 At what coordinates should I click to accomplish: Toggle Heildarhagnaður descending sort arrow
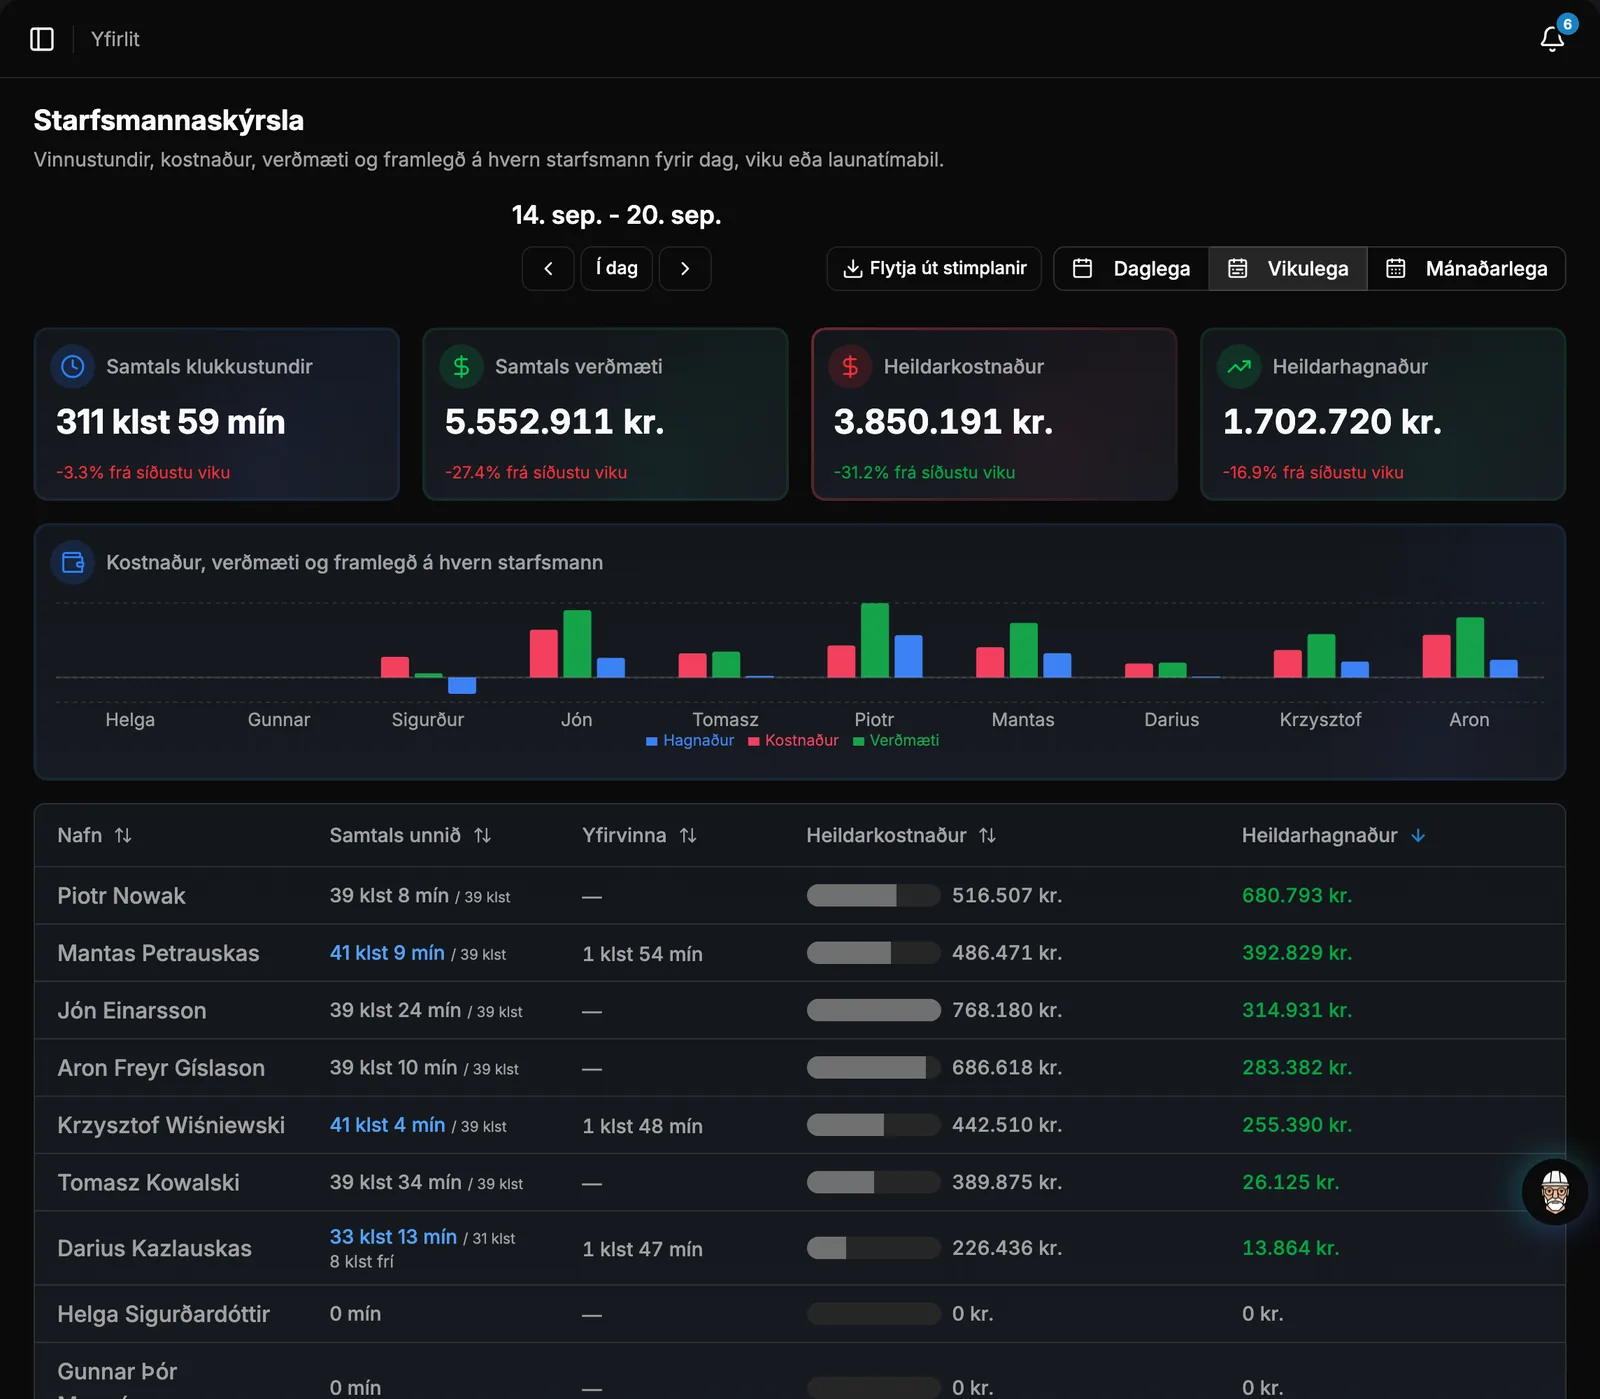click(x=1418, y=835)
